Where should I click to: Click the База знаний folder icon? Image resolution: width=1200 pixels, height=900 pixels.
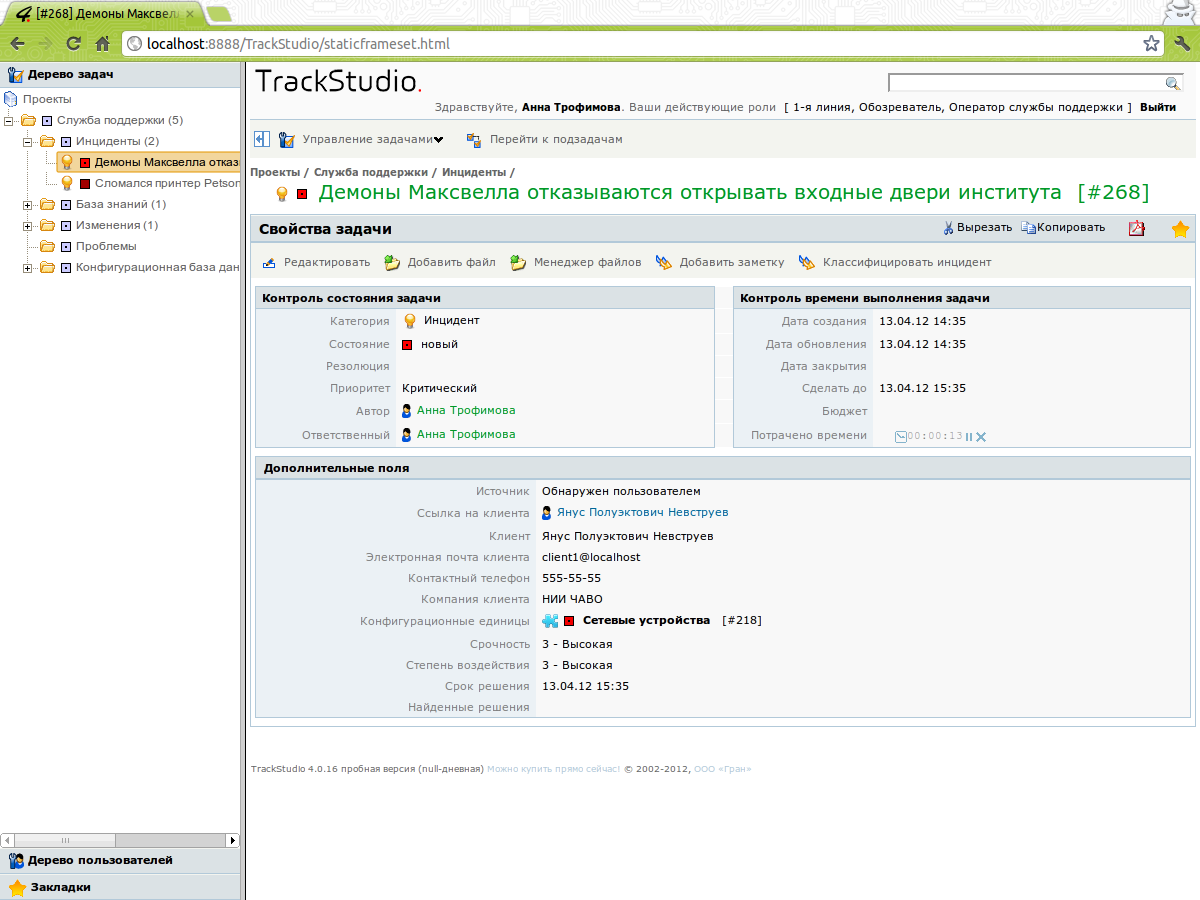pyautogui.click(x=47, y=204)
